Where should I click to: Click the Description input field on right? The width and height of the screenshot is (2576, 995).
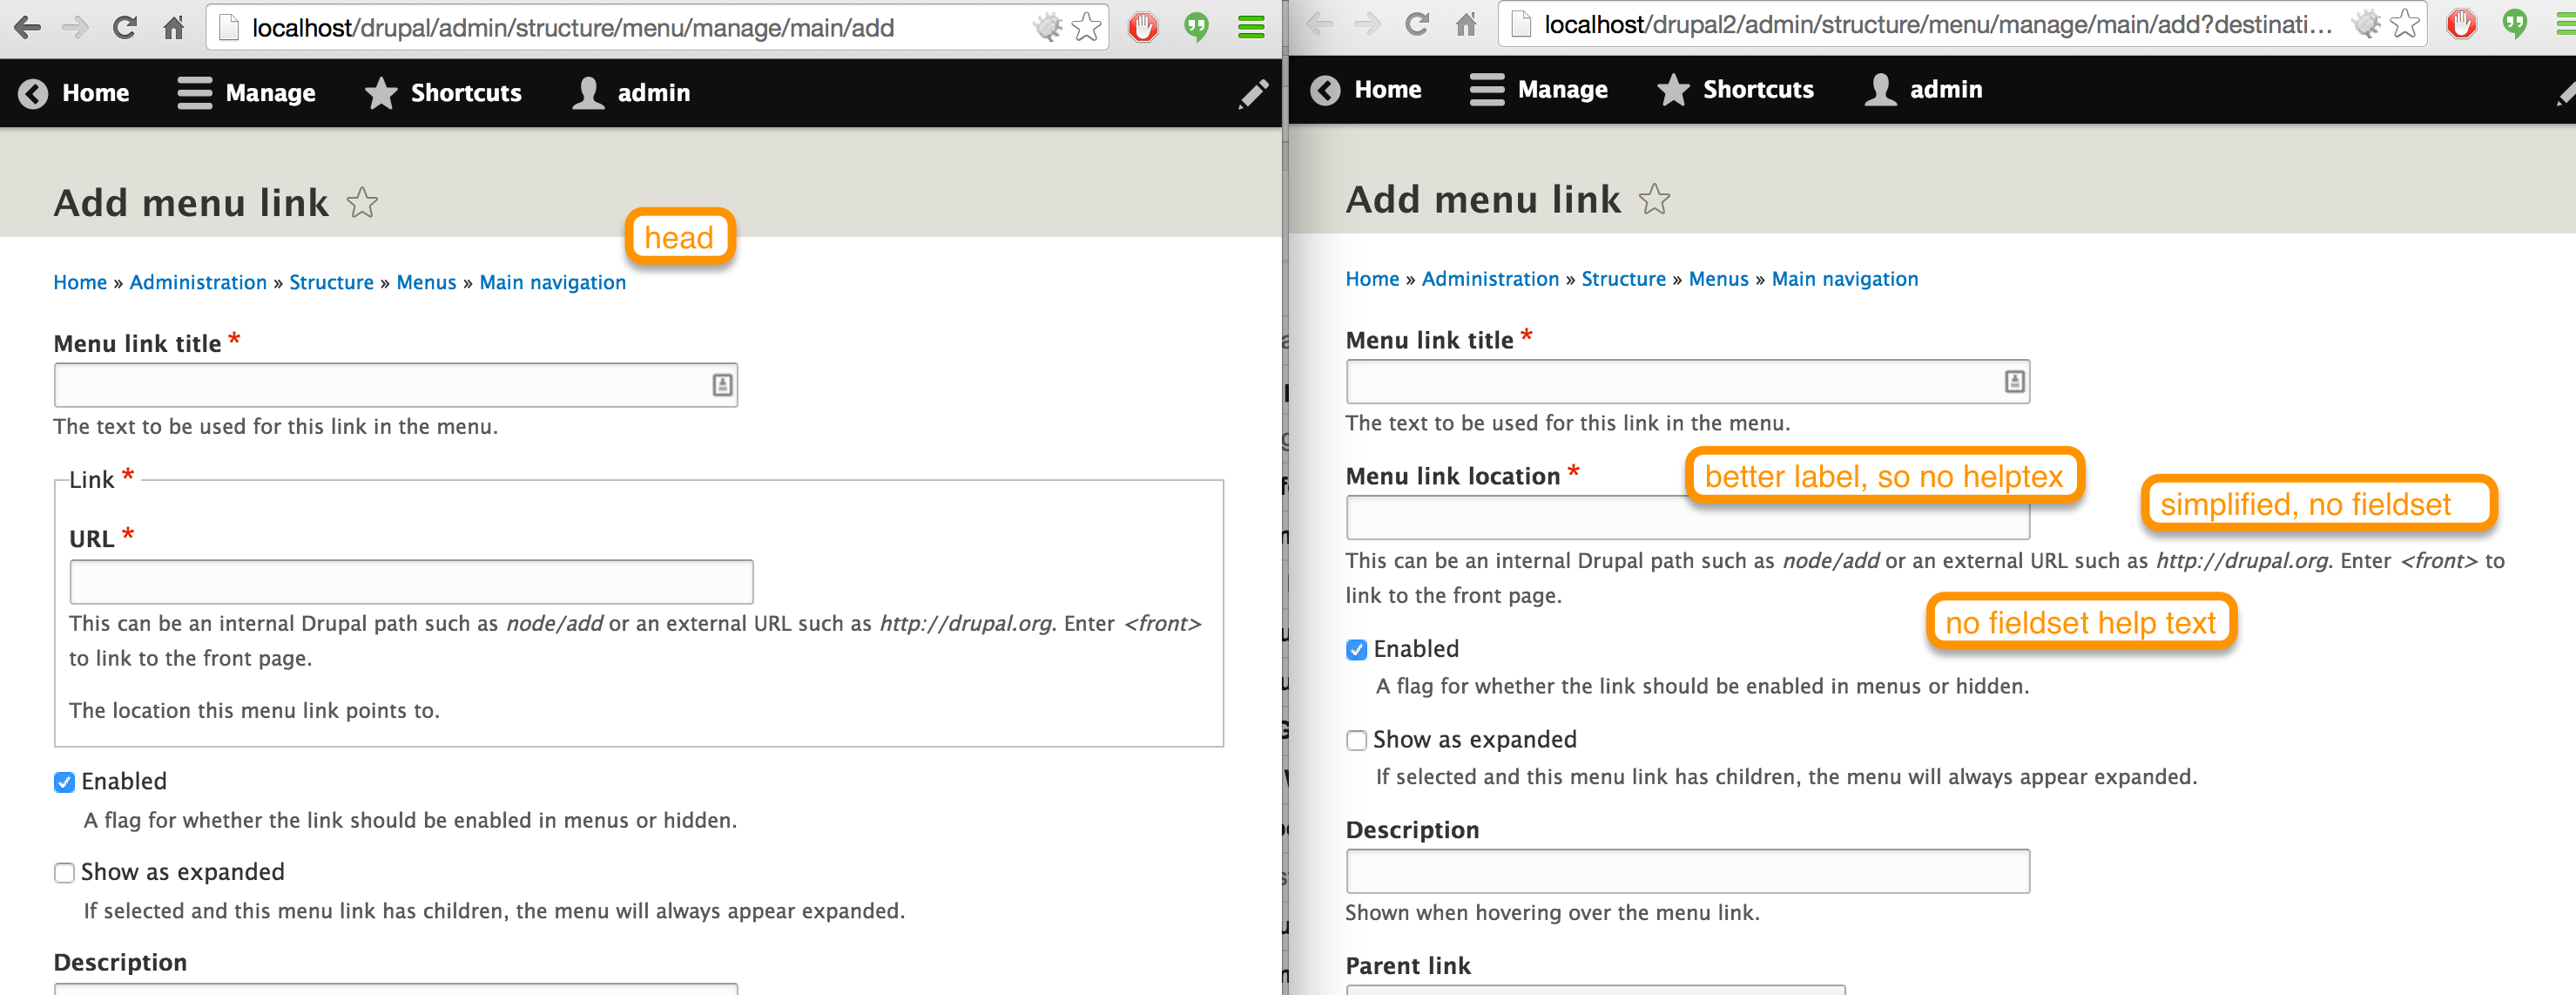1687,871
